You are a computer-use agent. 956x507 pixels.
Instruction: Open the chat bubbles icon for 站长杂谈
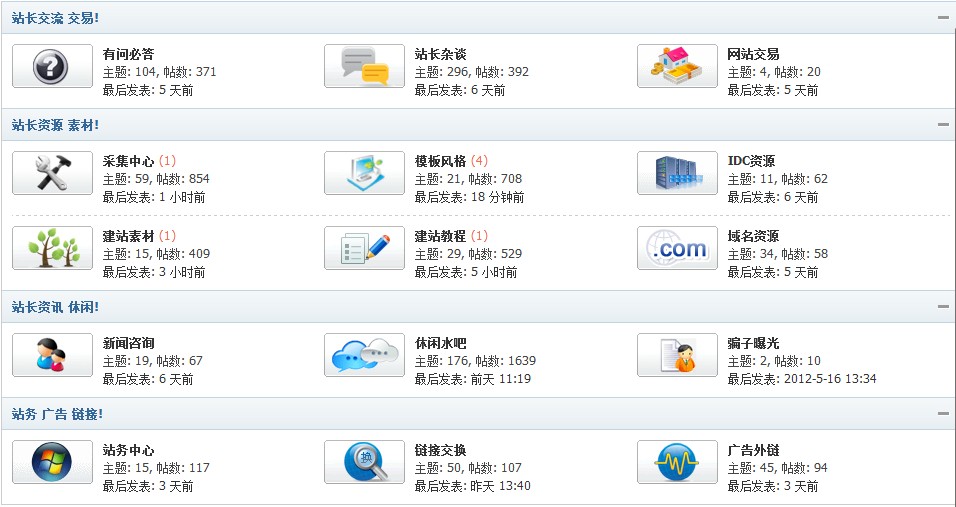coord(364,67)
